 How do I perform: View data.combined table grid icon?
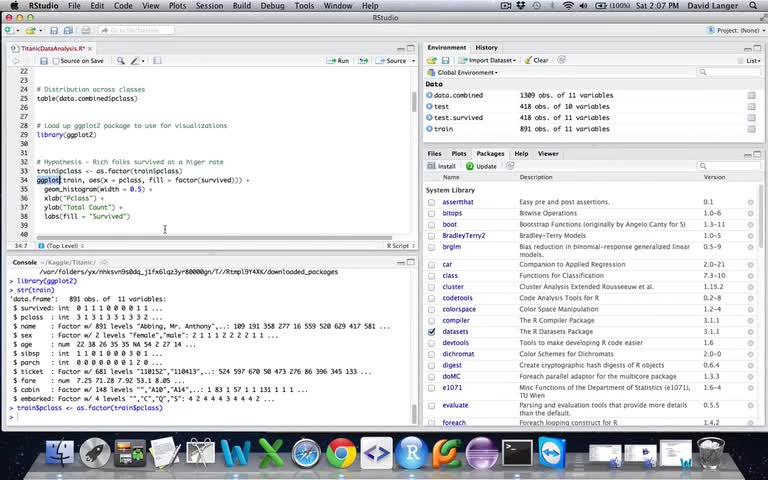coord(751,96)
